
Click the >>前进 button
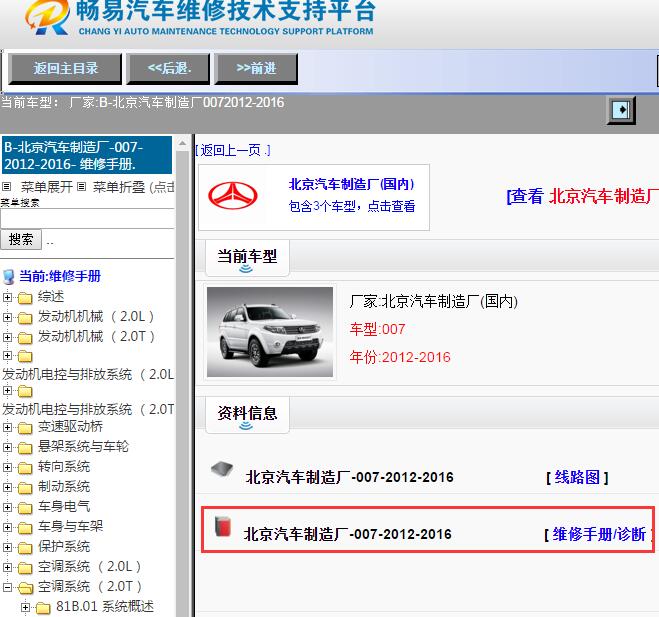256,69
